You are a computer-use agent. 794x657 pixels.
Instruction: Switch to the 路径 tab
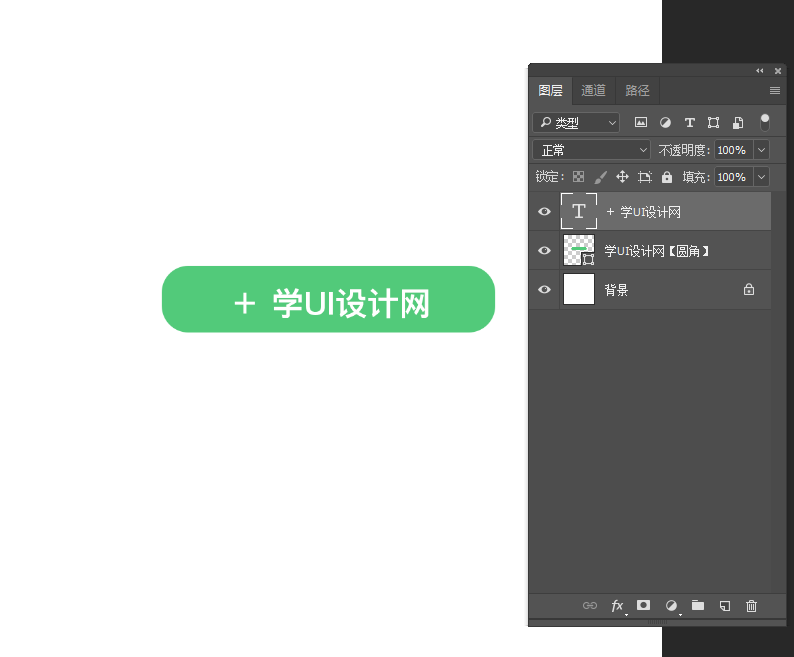click(x=637, y=91)
